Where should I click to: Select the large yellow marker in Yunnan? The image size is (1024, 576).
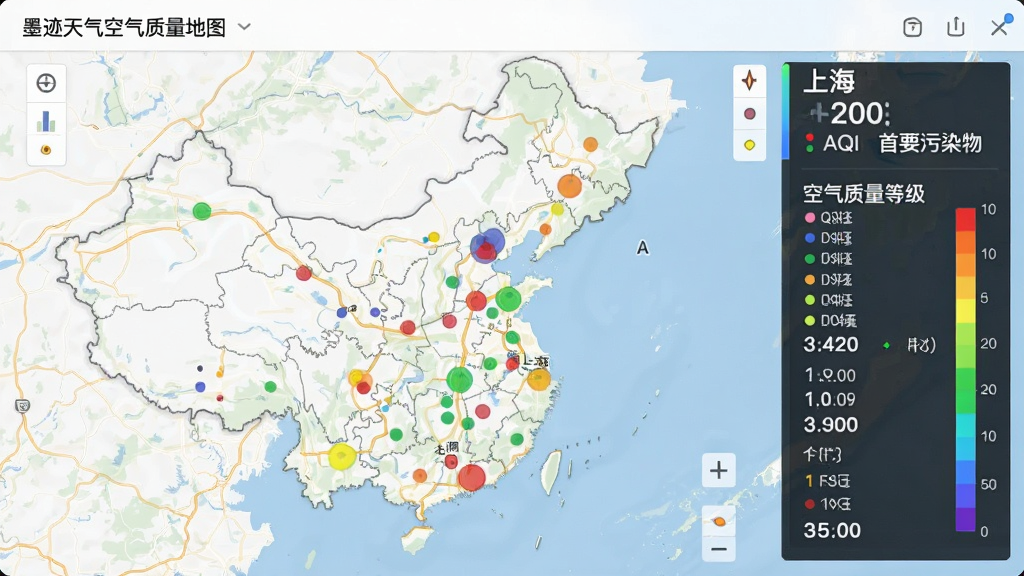[342, 456]
